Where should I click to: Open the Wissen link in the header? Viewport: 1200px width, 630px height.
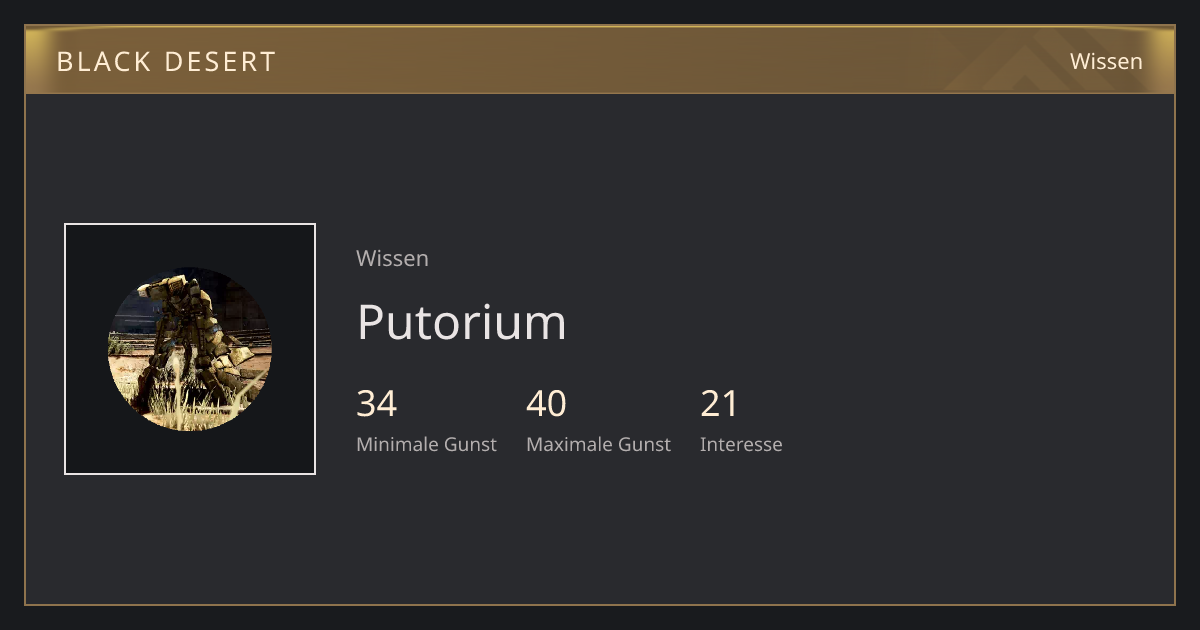pyautogui.click(x=1106, y=61)
